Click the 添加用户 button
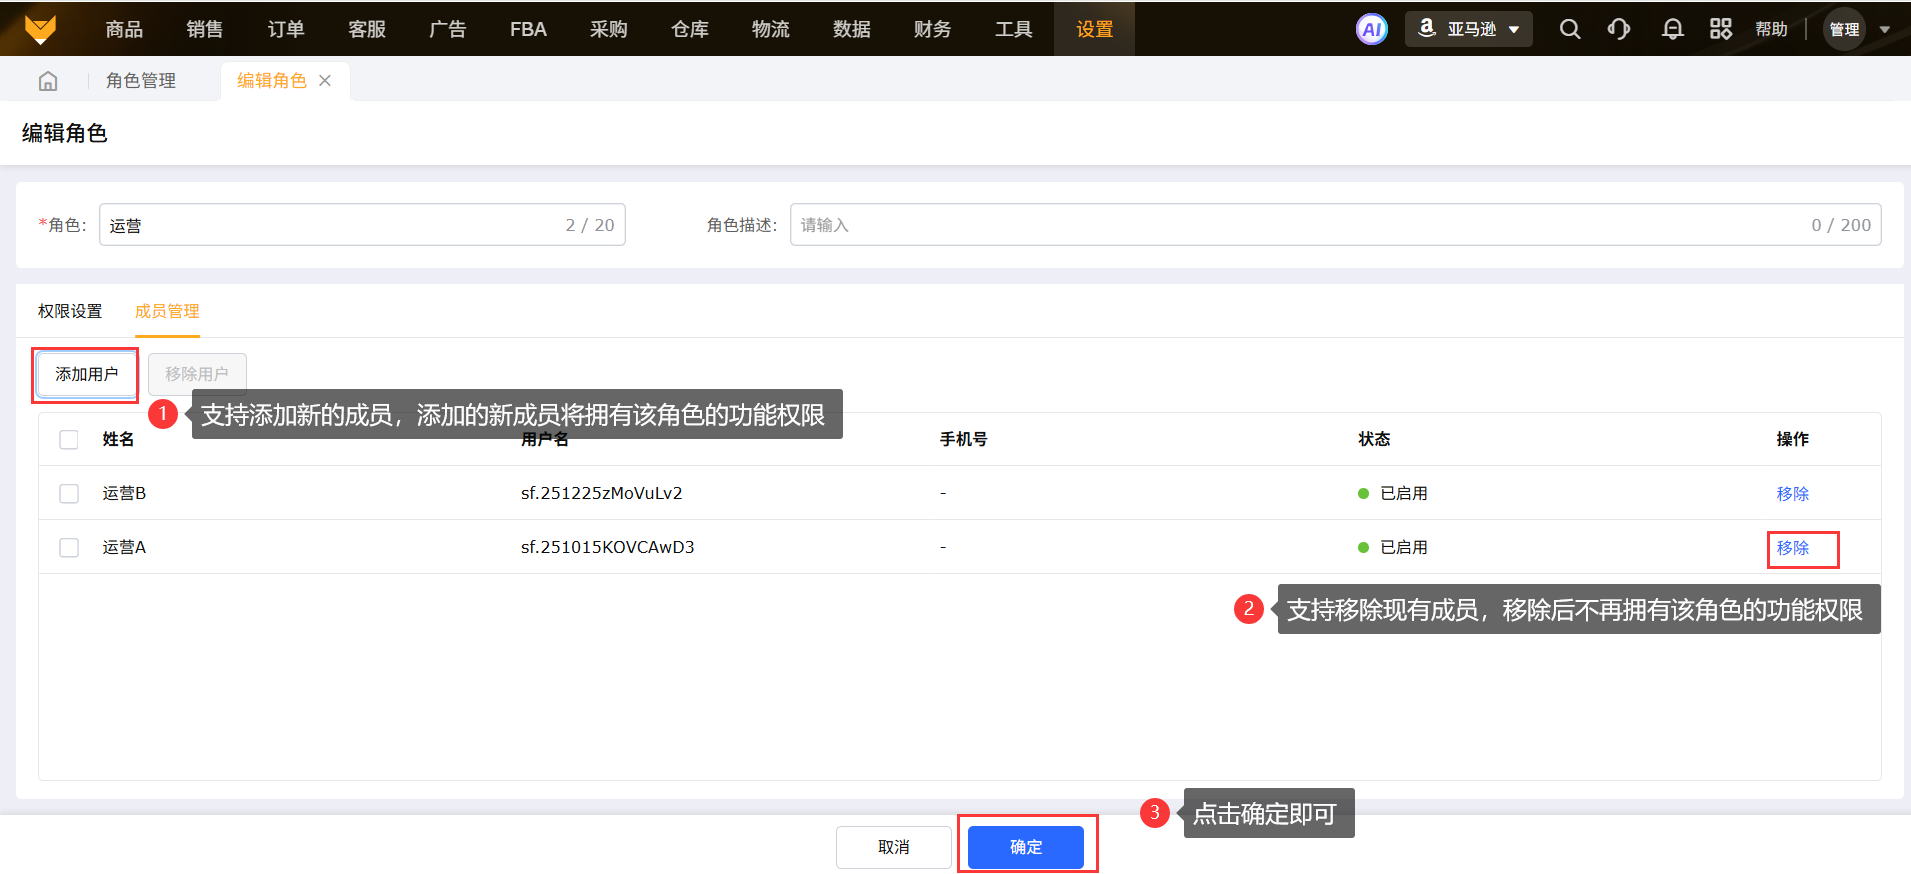This screenshot has height=874, width=1911. click(87, 374)
